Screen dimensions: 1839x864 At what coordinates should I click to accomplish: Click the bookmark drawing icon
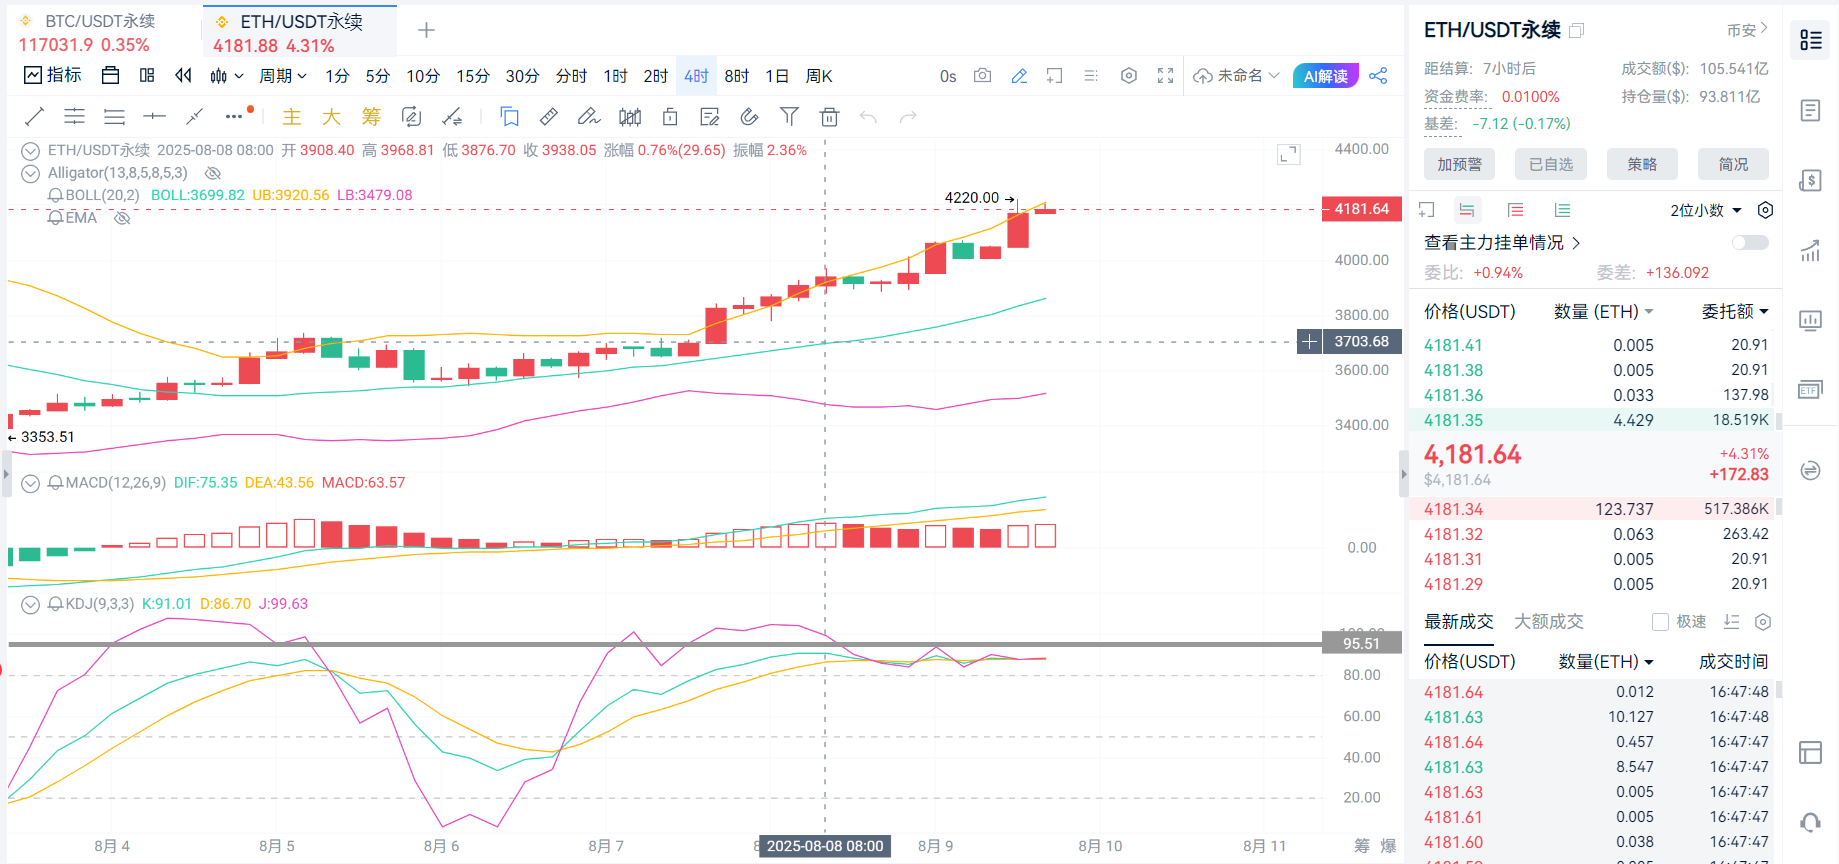click(510, 117)
